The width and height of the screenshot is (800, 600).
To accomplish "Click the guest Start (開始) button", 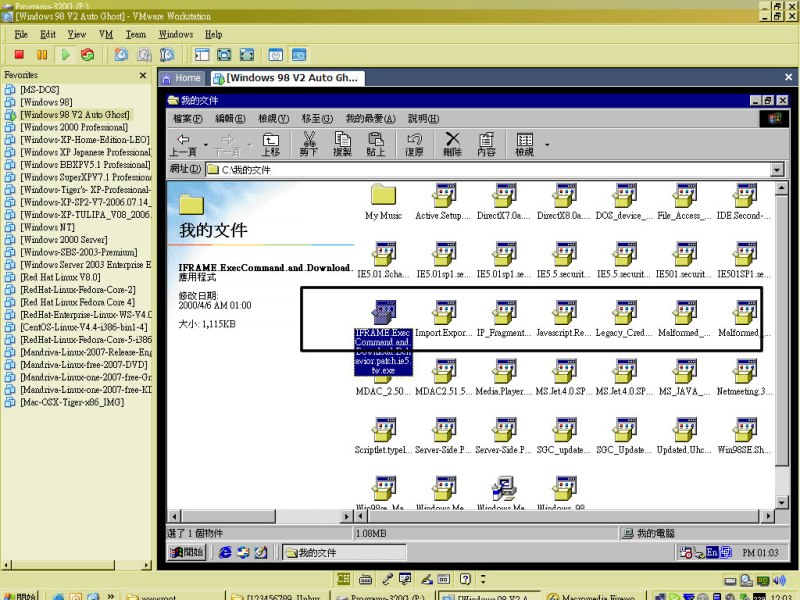I will point(187,552).
